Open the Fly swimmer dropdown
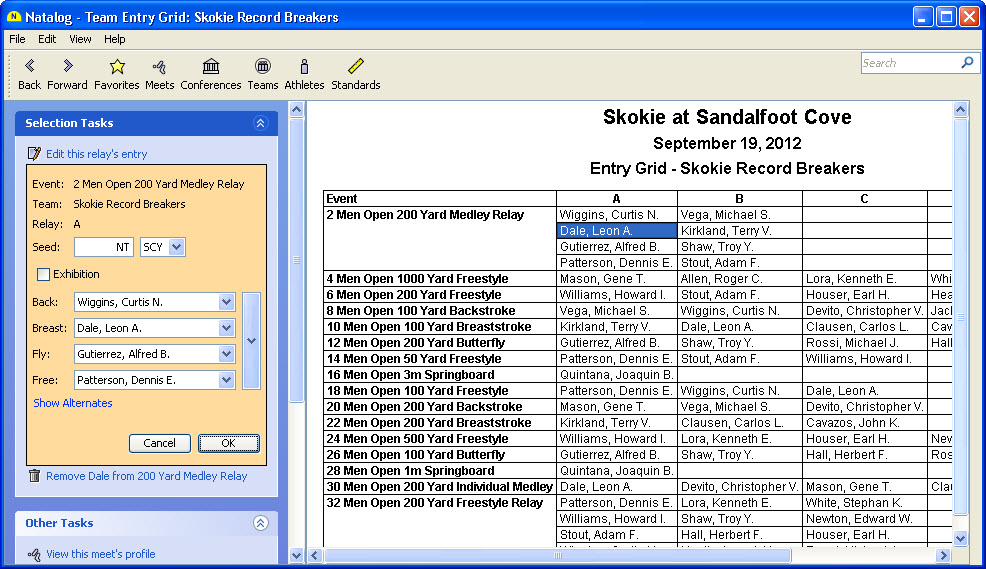 (x=226, y=354)
